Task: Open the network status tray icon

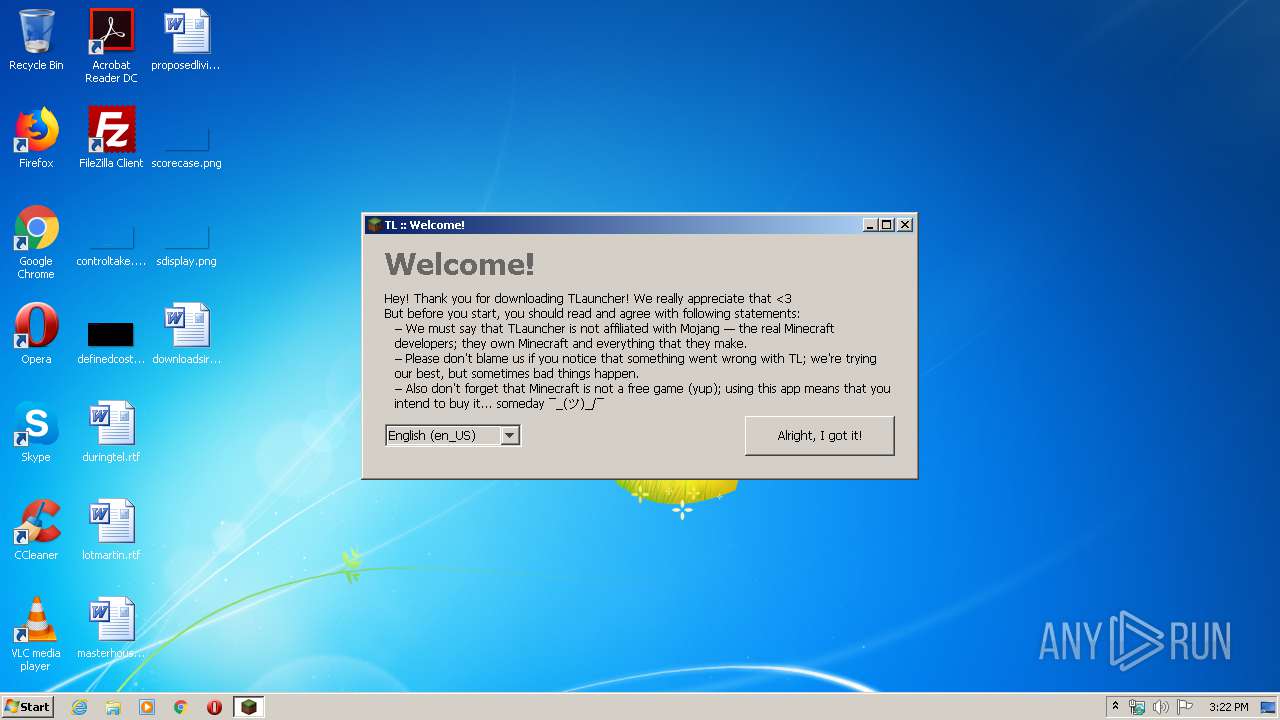Action: coord(1137,707)
